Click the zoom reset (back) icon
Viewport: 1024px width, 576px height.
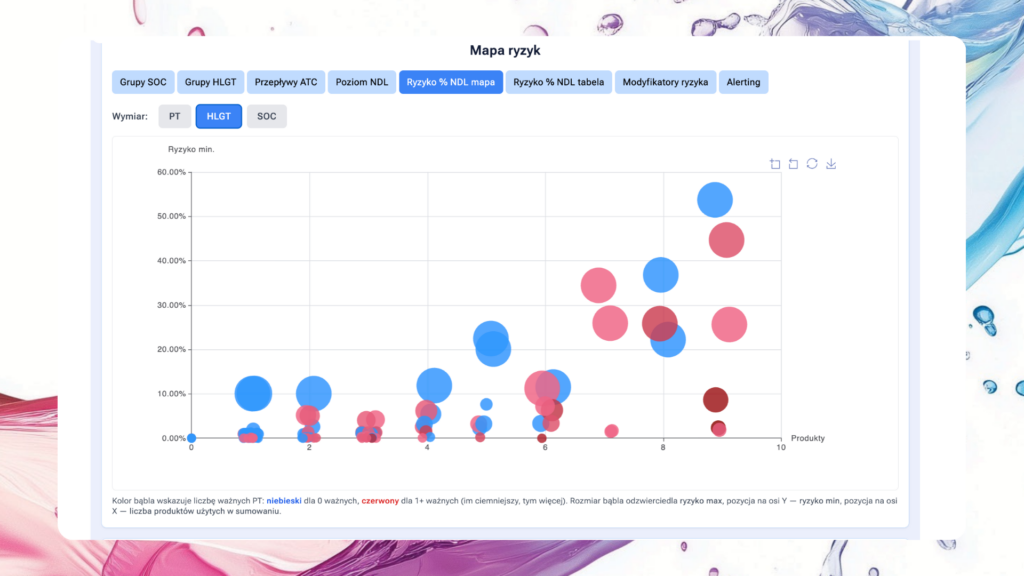[793, 164]
